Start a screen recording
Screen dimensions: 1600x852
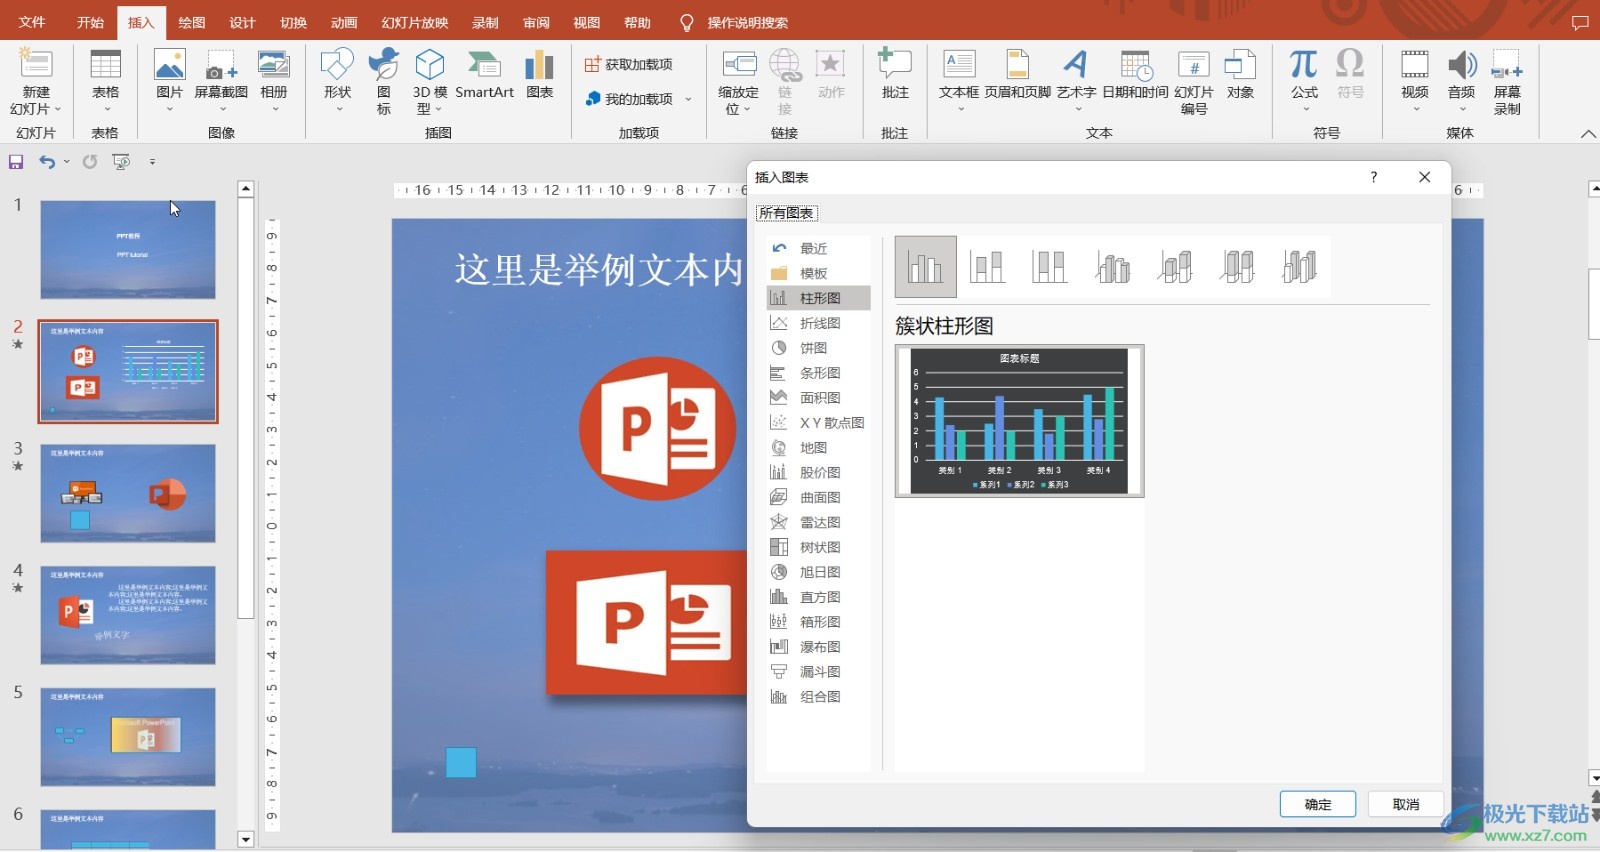1507,82
